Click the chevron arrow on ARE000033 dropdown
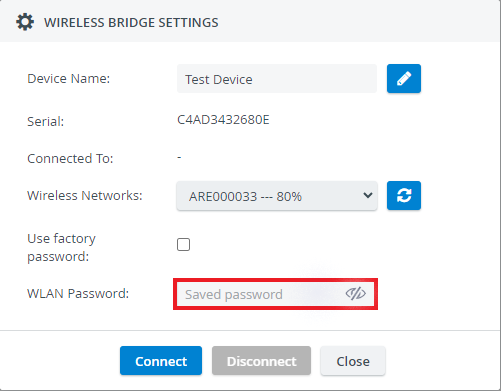The width and height of the screenshot is (501, 391). (x=368, y=195)
